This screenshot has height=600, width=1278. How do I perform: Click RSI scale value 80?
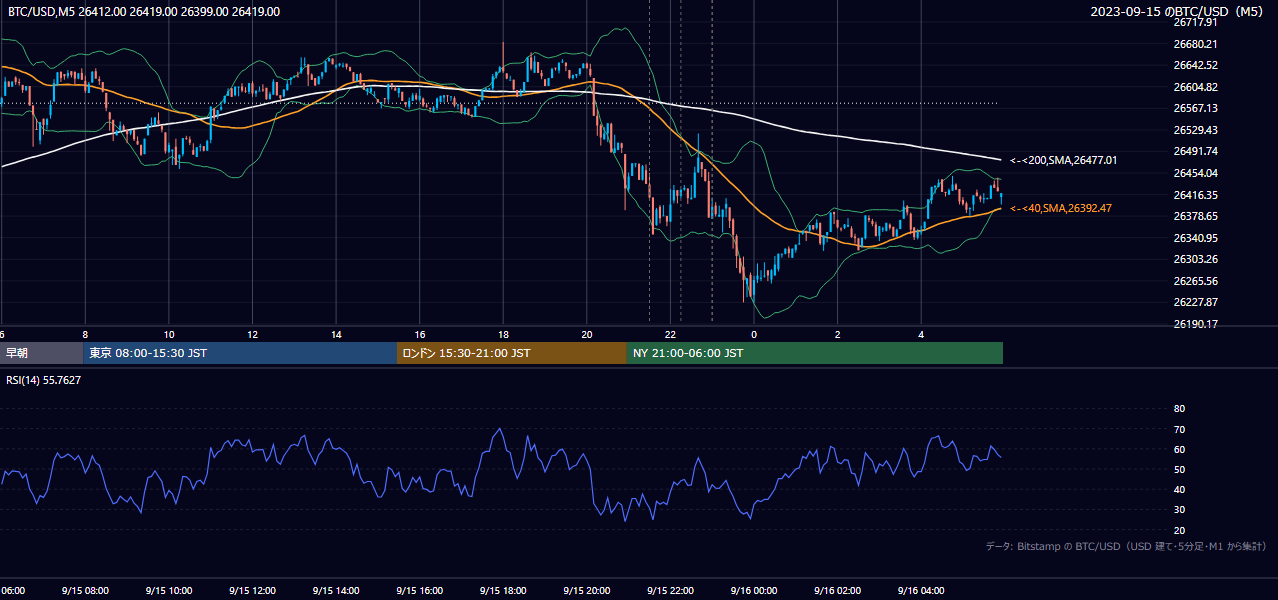point(1179,409)
